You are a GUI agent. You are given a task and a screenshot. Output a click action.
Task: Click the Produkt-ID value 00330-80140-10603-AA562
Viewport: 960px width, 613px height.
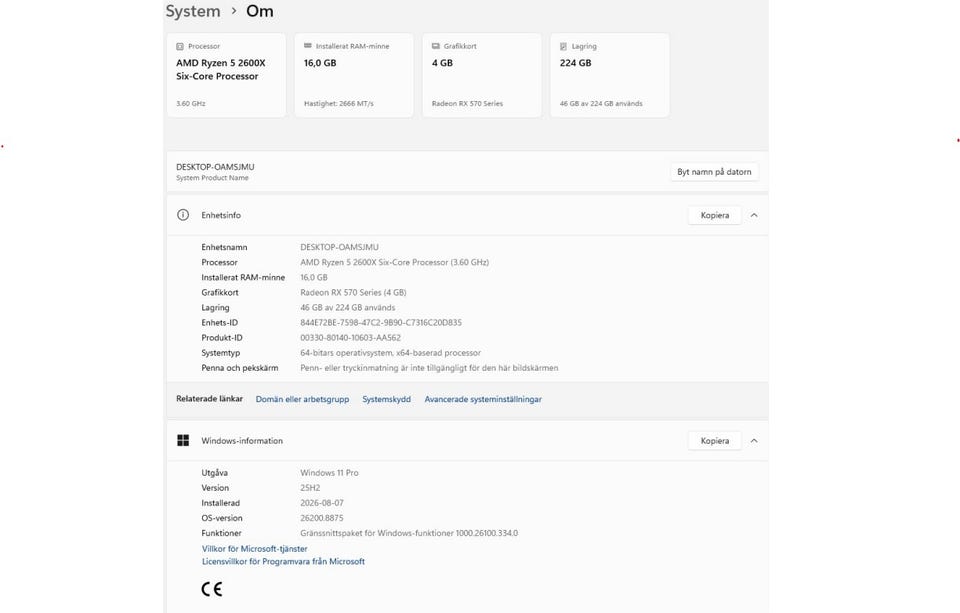[x=350, y=338]
